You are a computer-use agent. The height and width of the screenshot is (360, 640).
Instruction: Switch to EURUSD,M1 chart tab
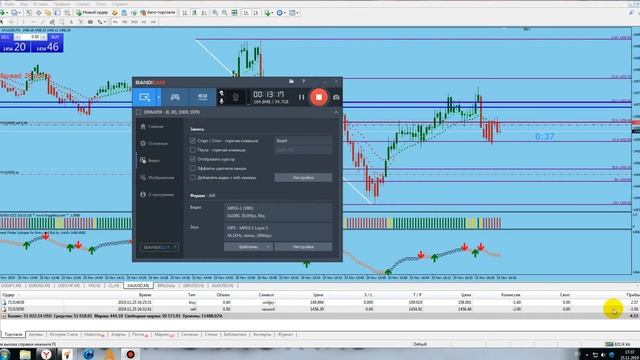click(39, 285)
